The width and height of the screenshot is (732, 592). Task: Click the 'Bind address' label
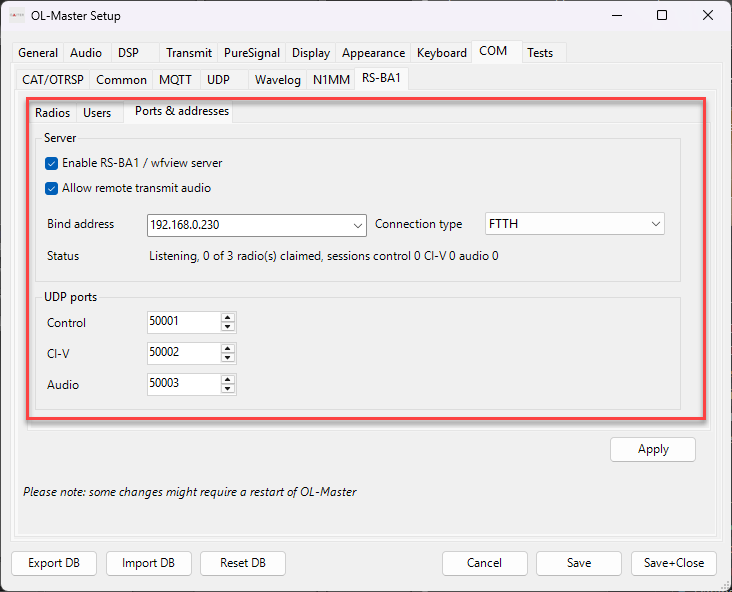coord(80,224)
